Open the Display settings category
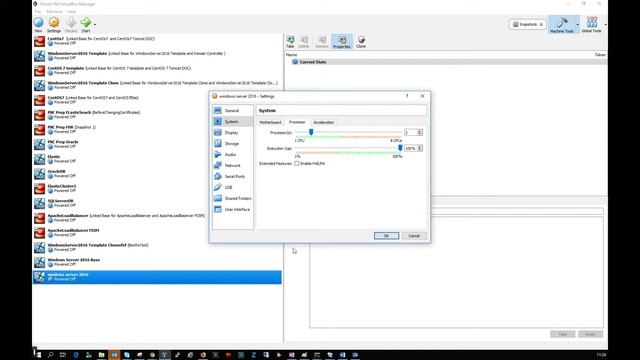 (x=232, y=133)
